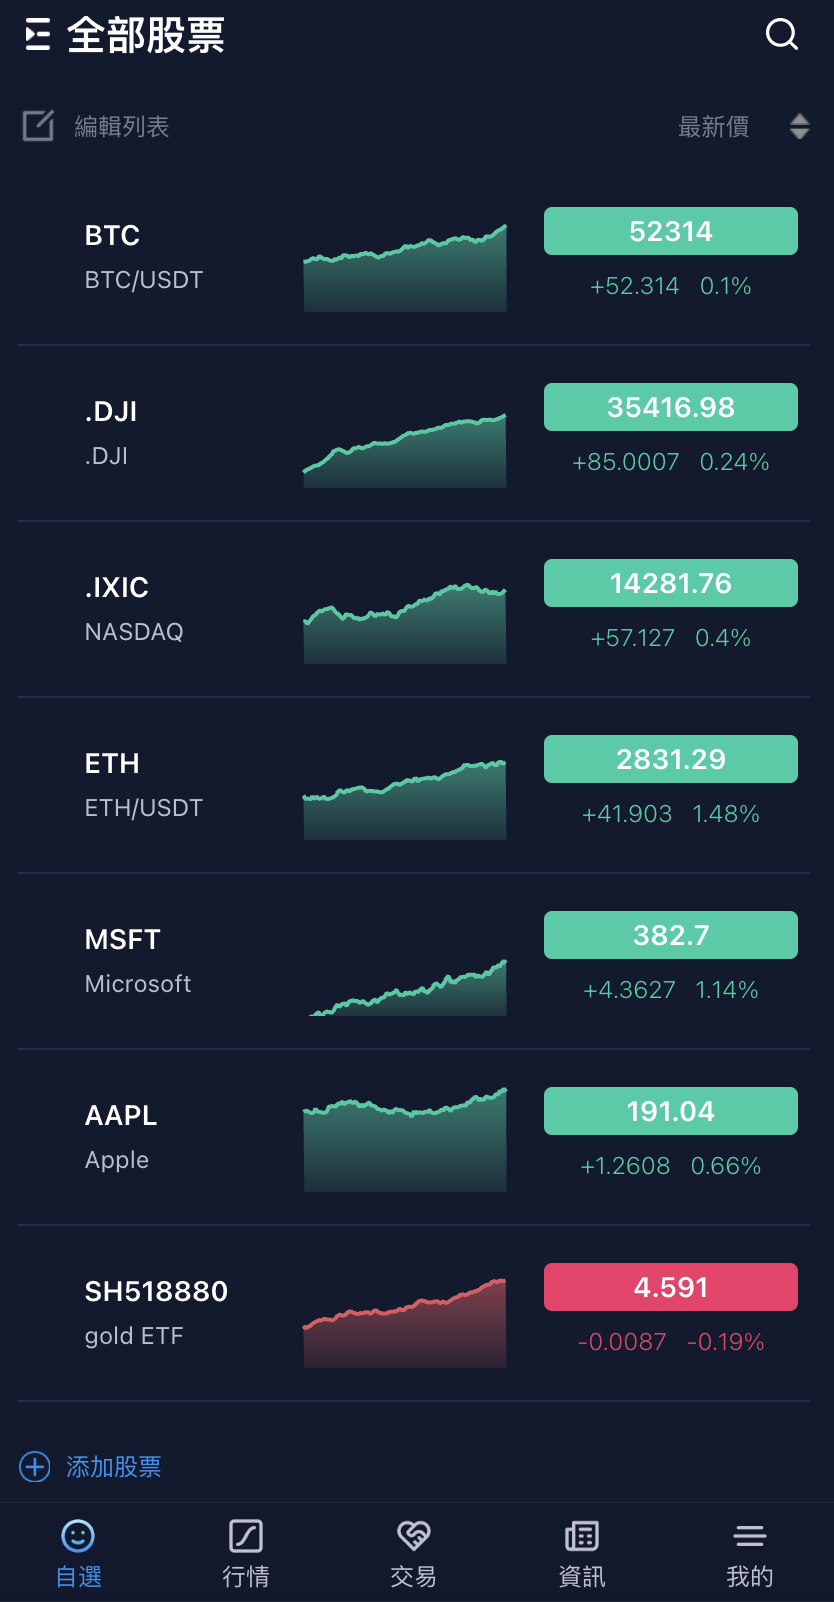Image resolution: width=834 pixels, height=1602 pixels.
Task: Click the .DJI price button 35416.98
Action: (x=670, y=407)
